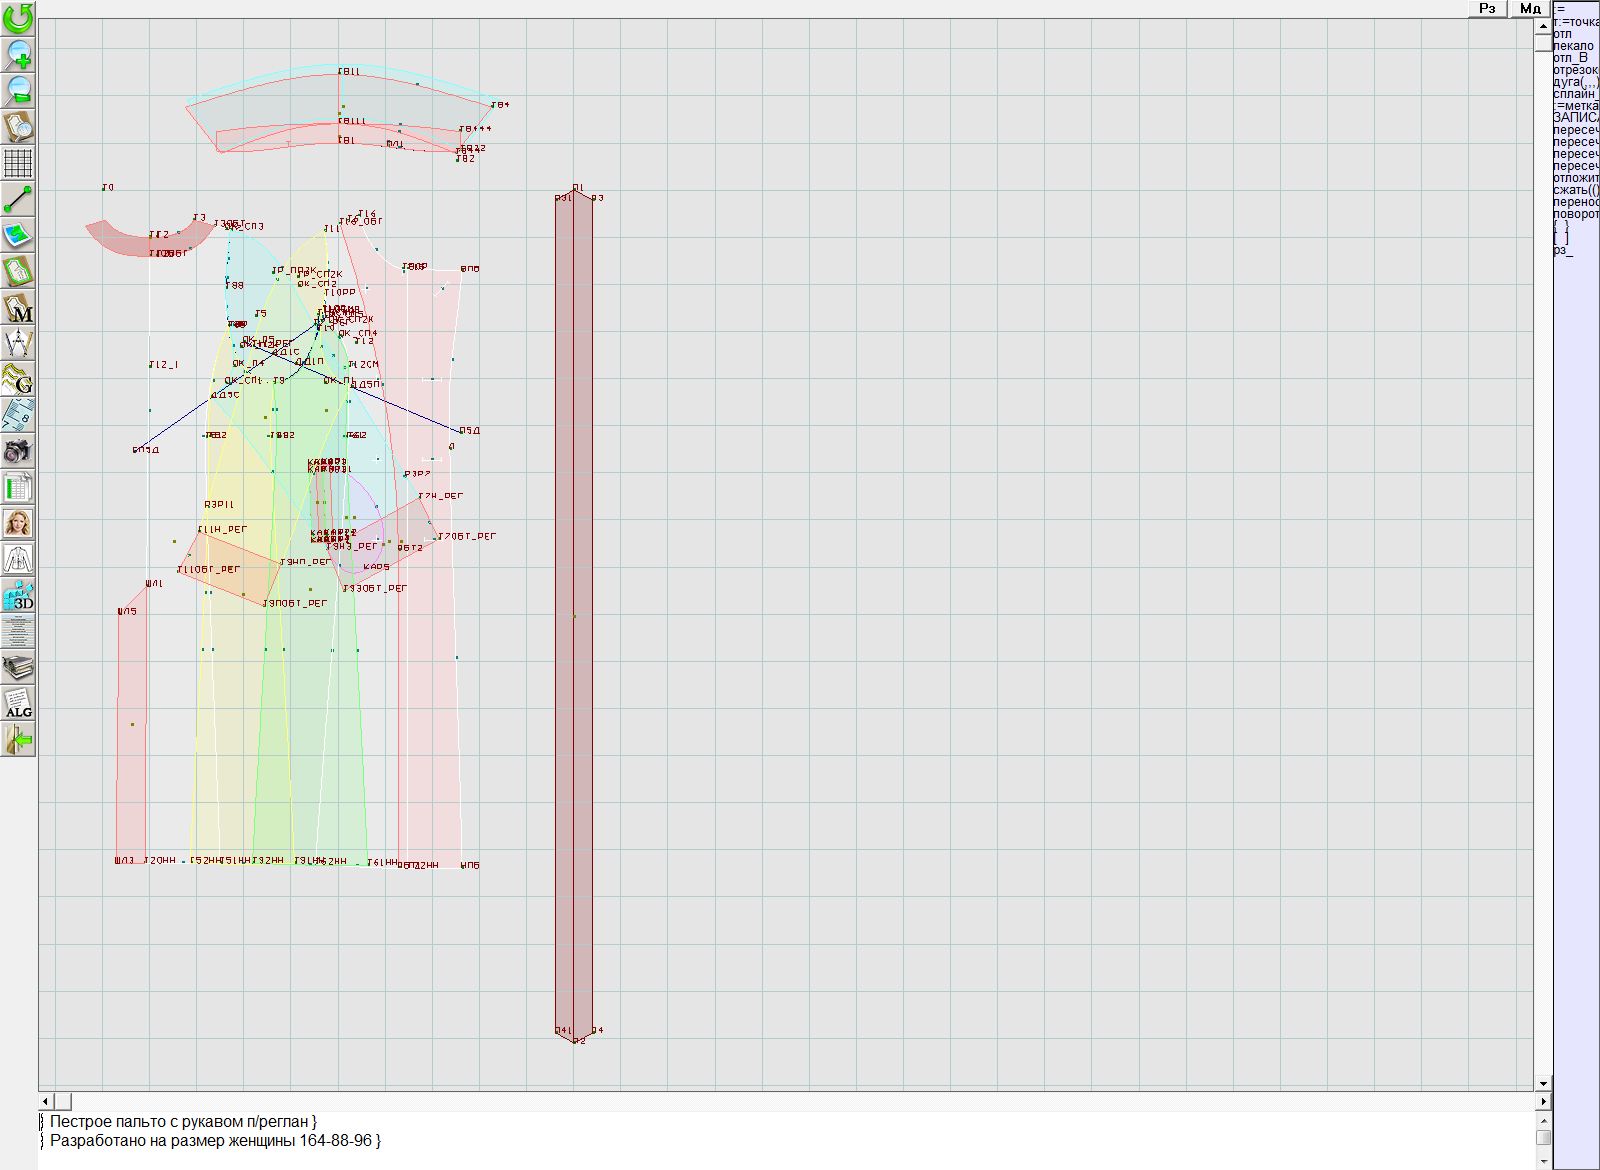Image resolution: width=1600 pixels, height=1170 pixels.
Task: Open the woman's face portrait icon
Action: tap(18, 523)
